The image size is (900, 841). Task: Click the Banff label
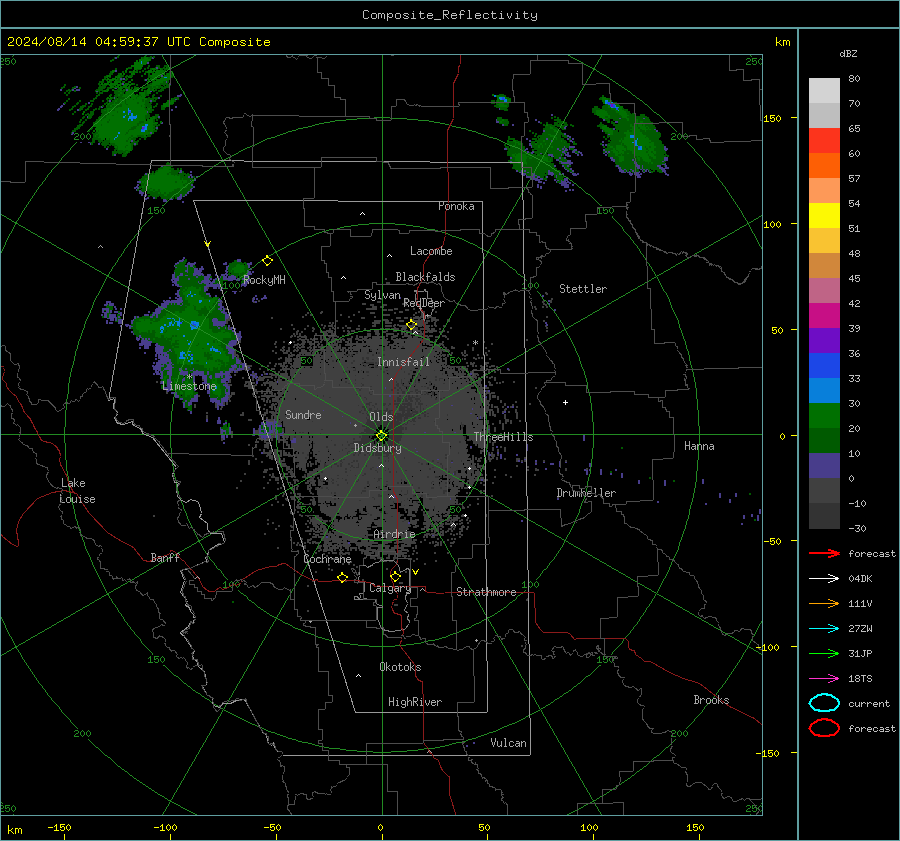[x=165, y=557]
